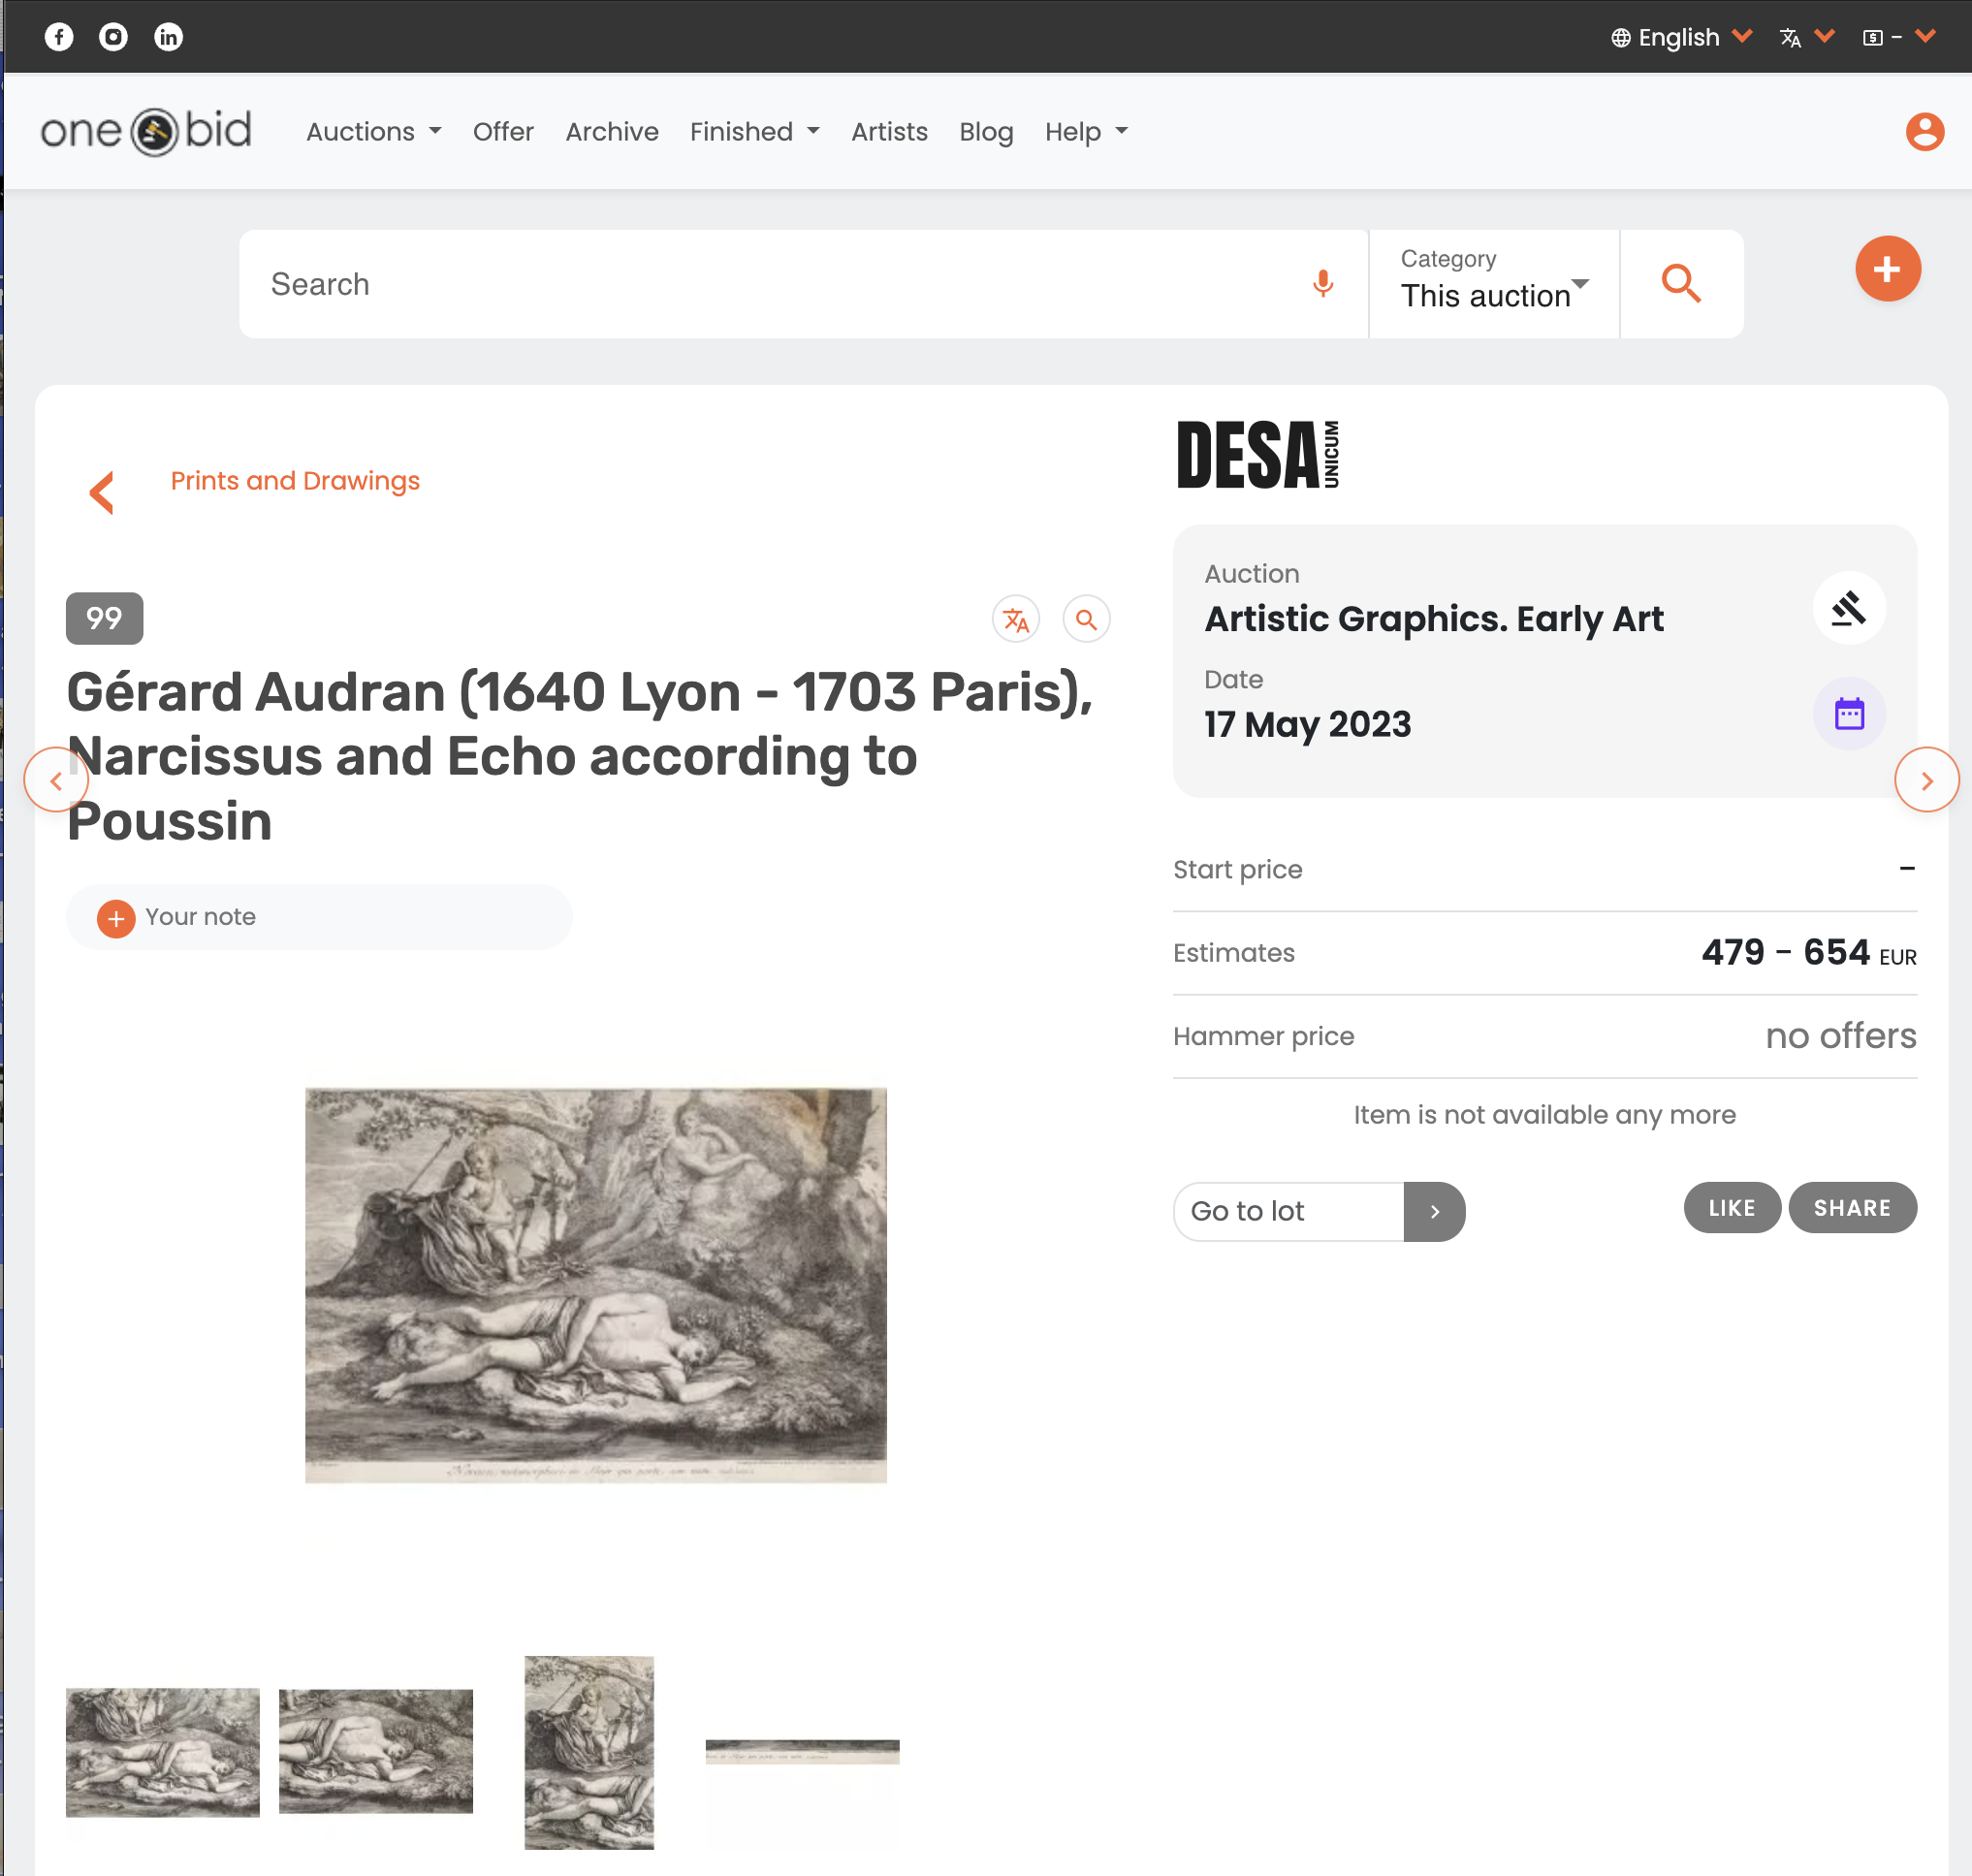Click the orange plus floating button
Image resolution: width=1972 pixels, height=1876 pixels.
pyautogui.click(x=1887, y=269)
